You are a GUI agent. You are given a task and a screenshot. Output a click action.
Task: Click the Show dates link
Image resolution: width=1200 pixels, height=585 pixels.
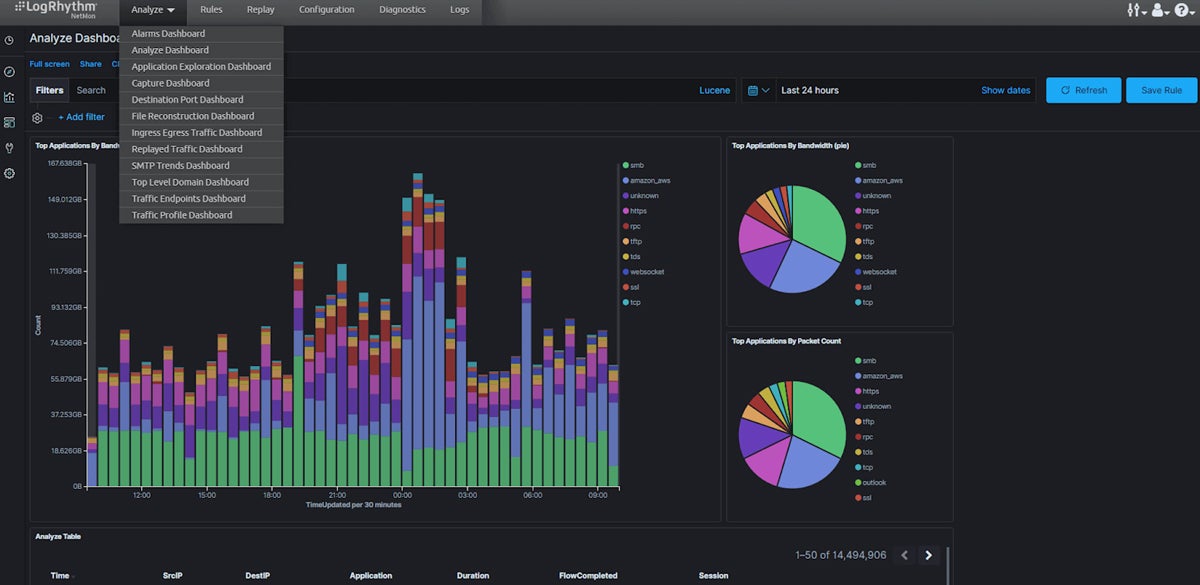click(x=1005, y=90)
